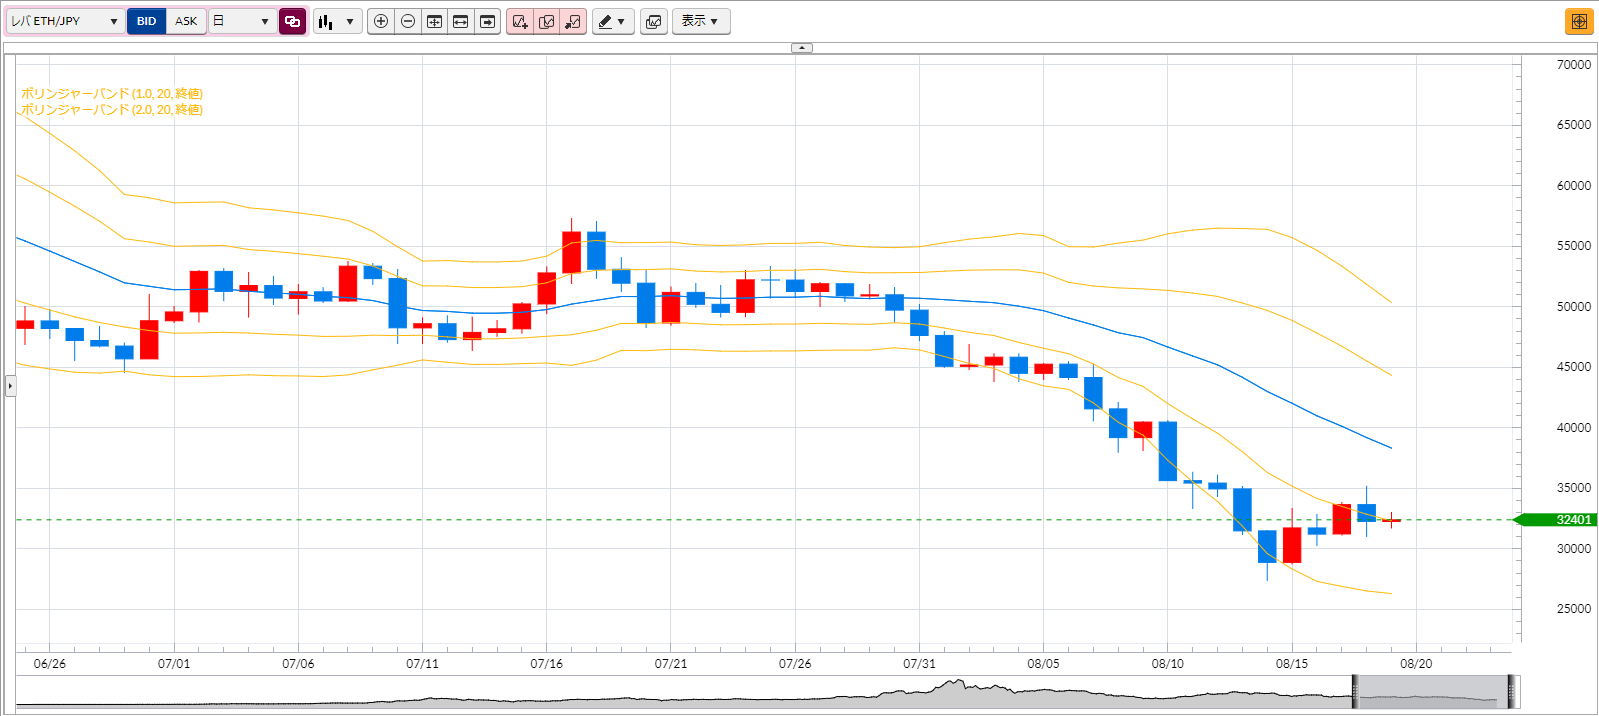Open the candlestick chart type dropdown
This screenshot has height=716, width=1599.
337,21
